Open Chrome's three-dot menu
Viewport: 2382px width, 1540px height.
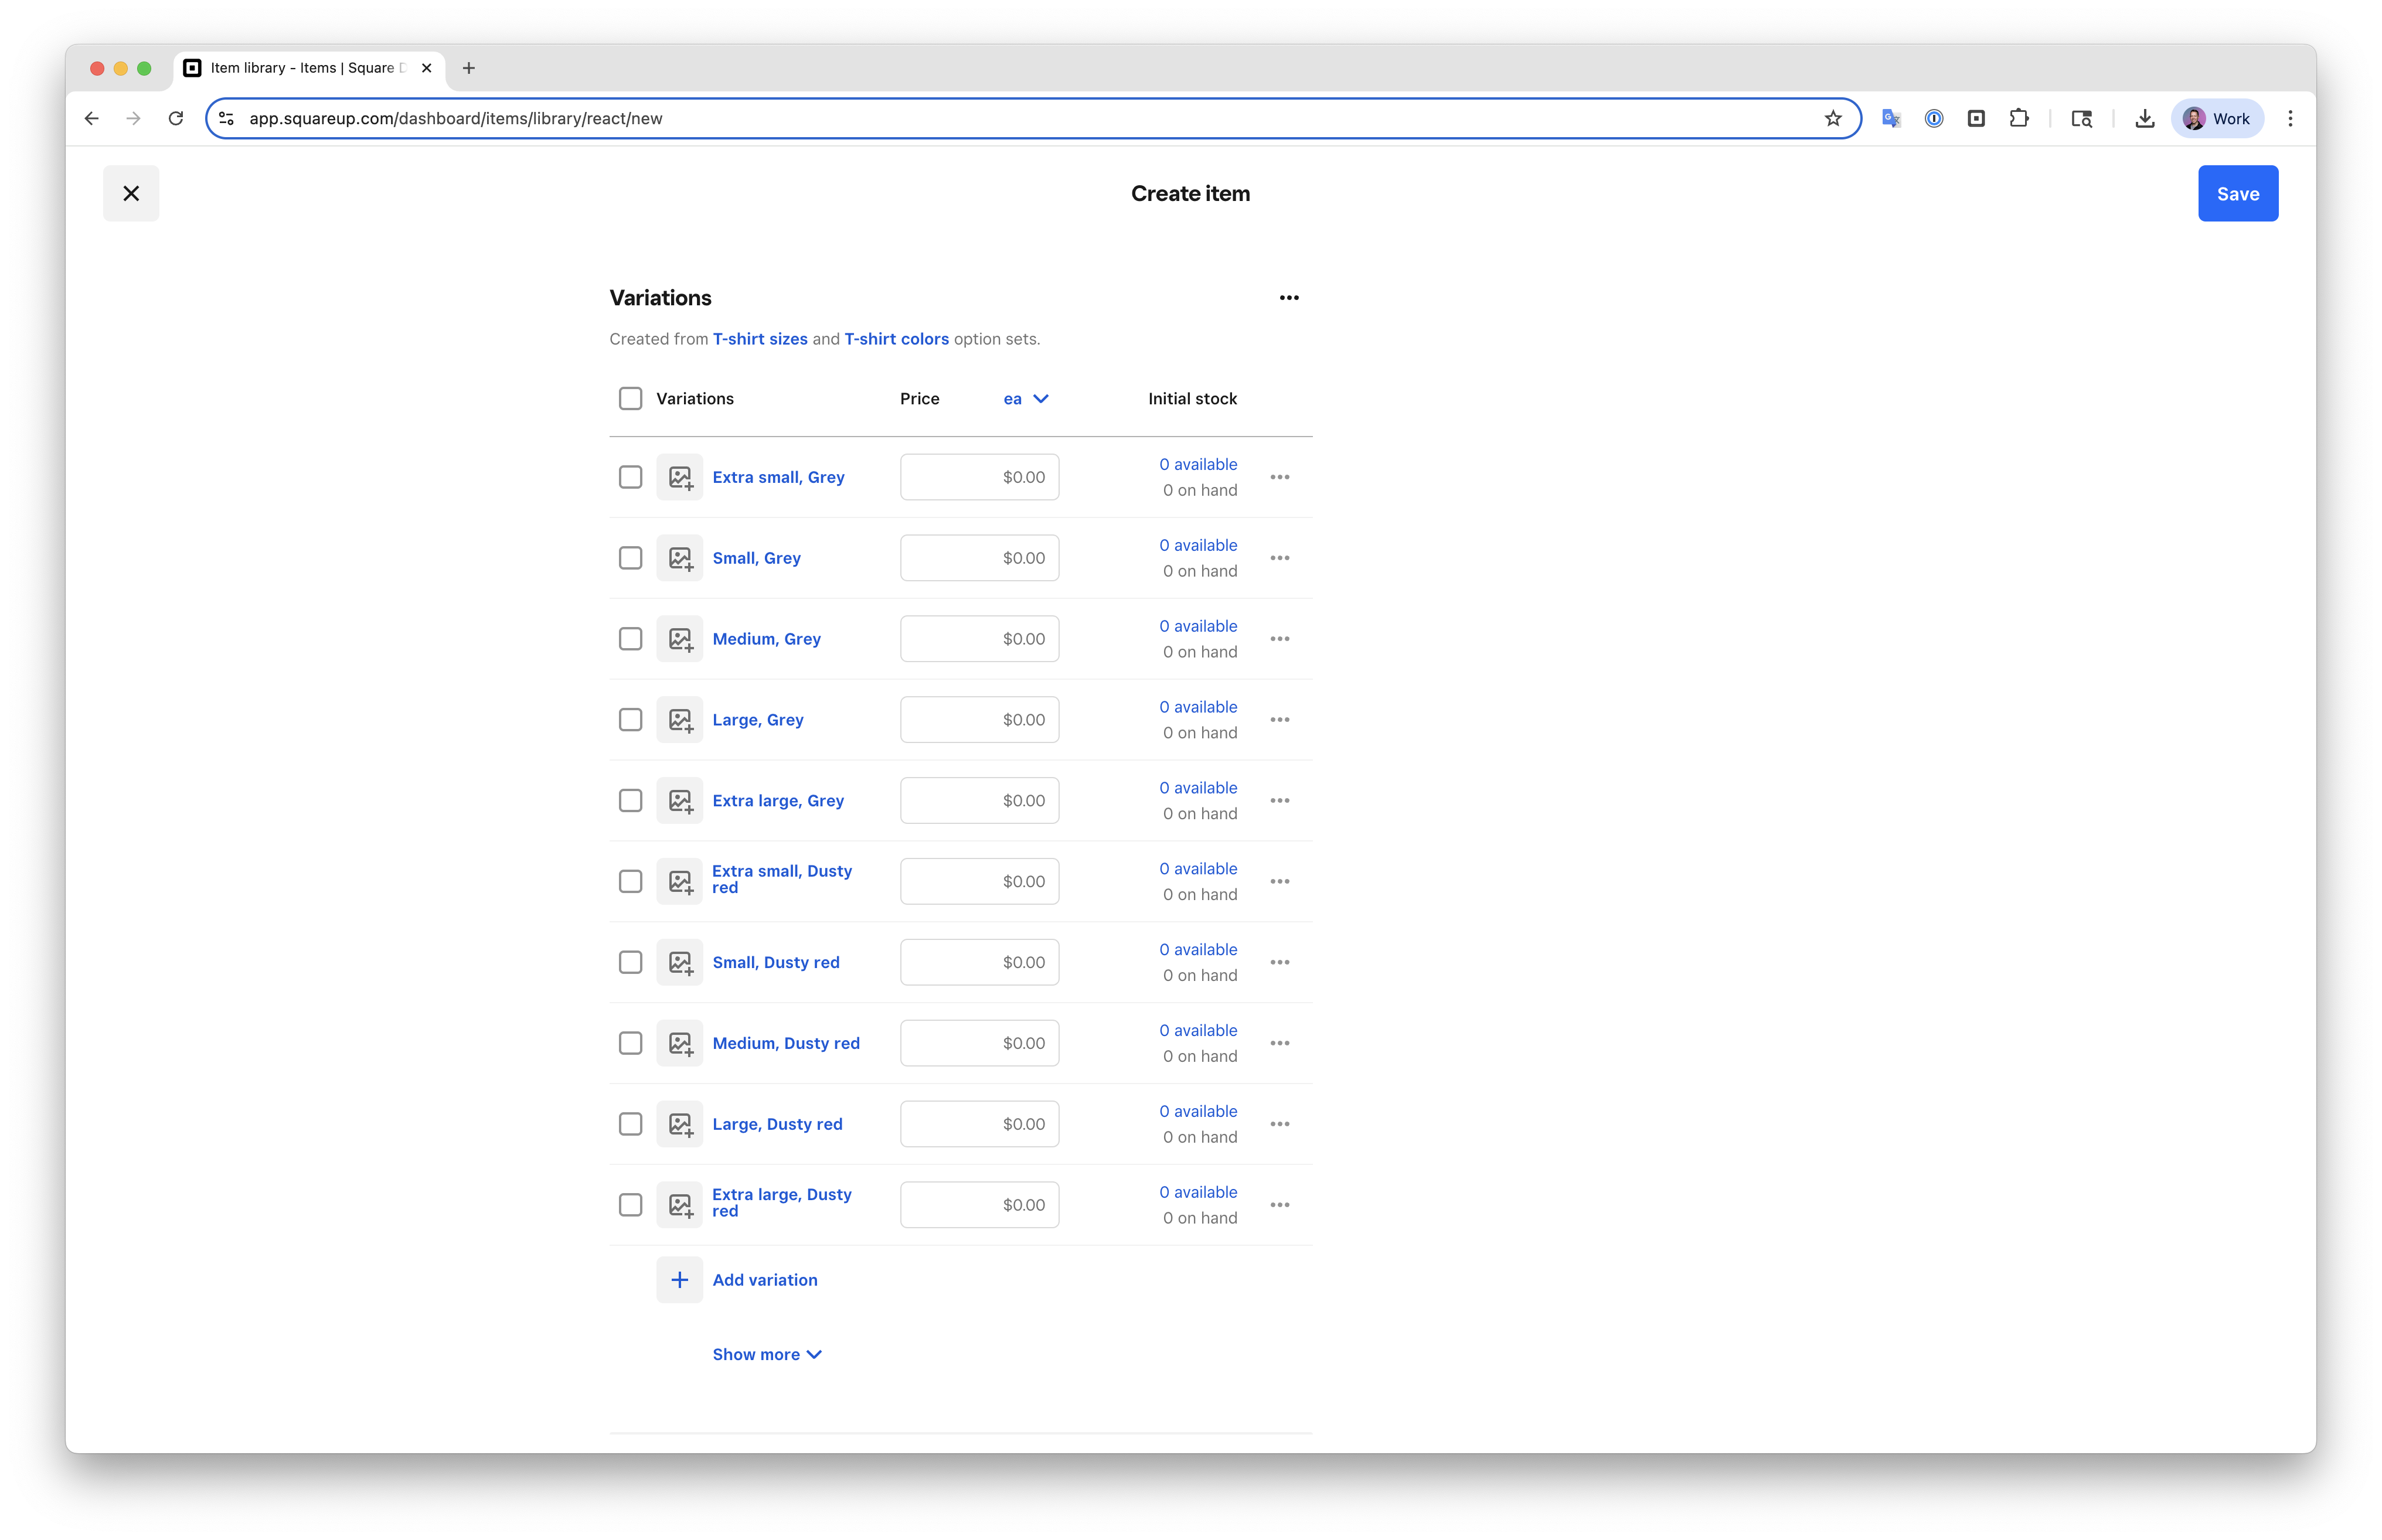coord(2290,119)
